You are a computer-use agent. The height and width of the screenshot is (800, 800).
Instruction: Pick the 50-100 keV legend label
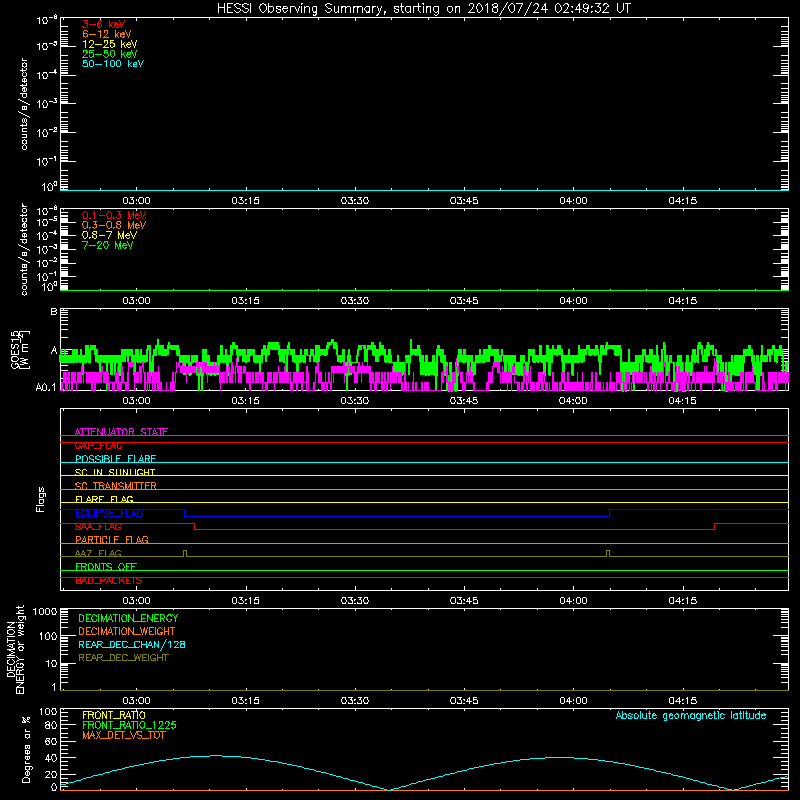coord(113,64)
